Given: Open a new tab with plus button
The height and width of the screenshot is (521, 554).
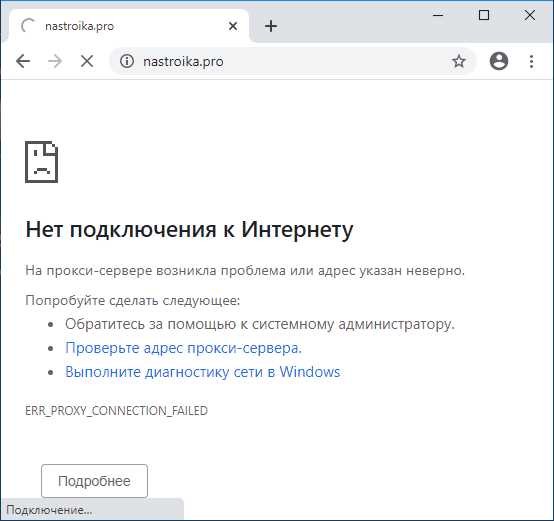Looking at the screenshot, I should [271, 26].
